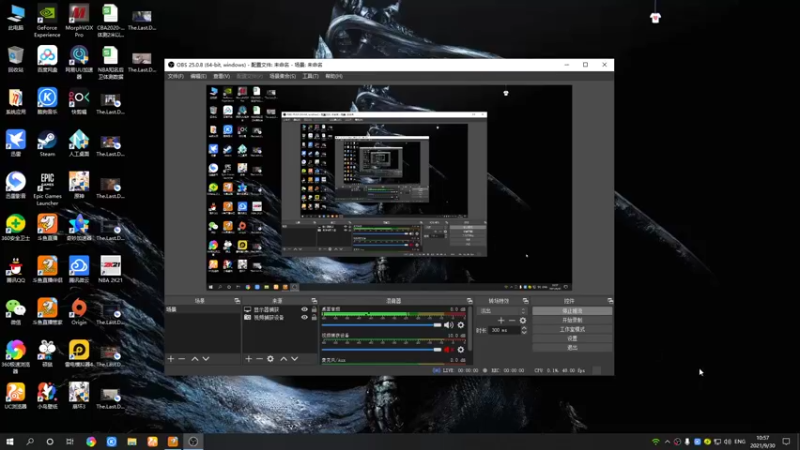Viewport: 800px width, 450px height.
Task: Hide the video capture device eye icon
Action: 305,317
